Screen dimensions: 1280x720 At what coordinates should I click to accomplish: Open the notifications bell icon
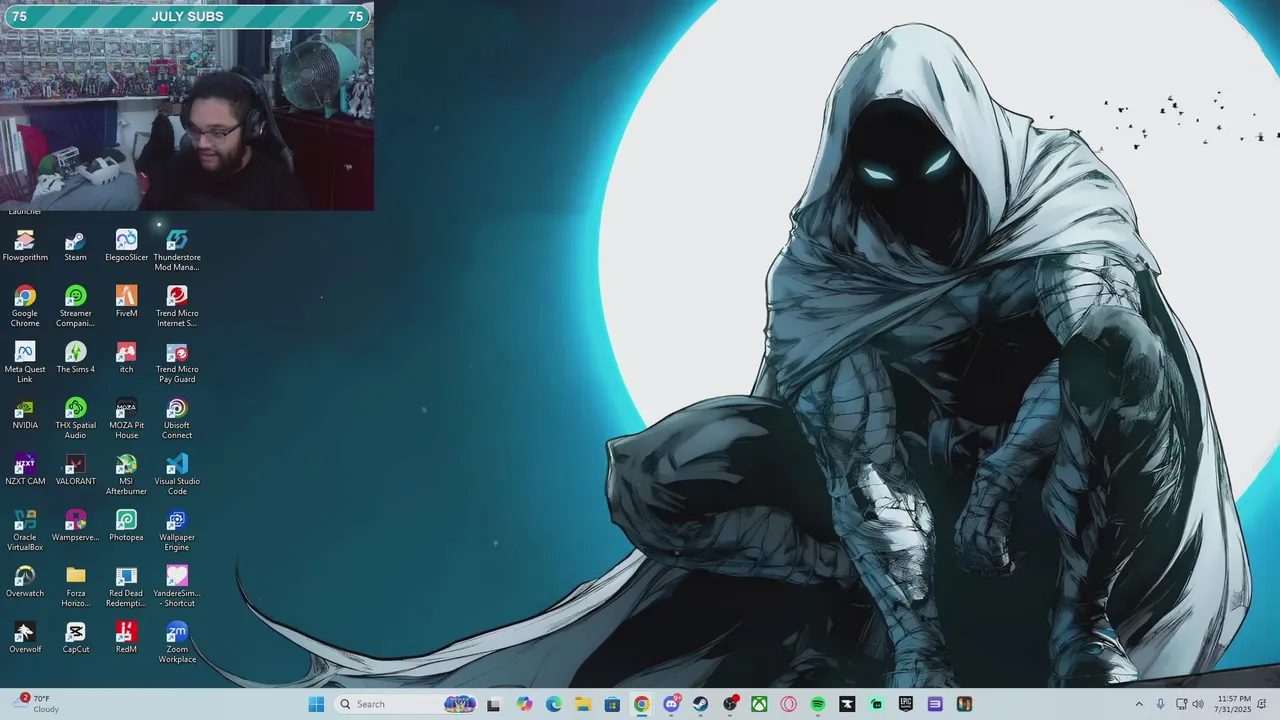1262,704
